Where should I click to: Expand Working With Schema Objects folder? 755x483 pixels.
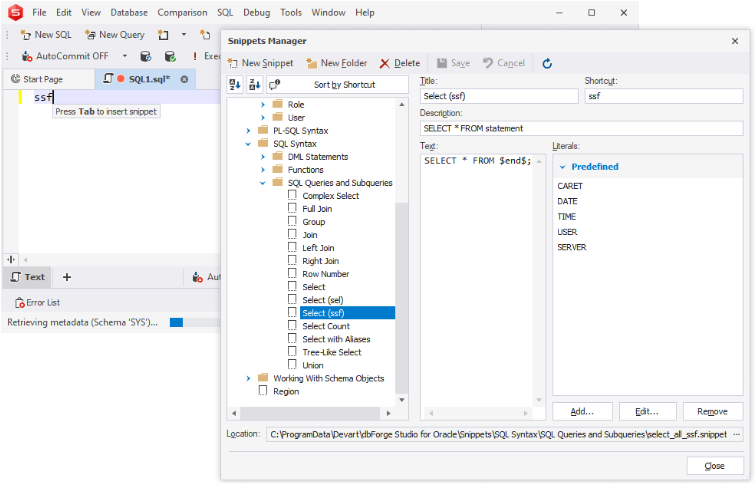(248, 378)
